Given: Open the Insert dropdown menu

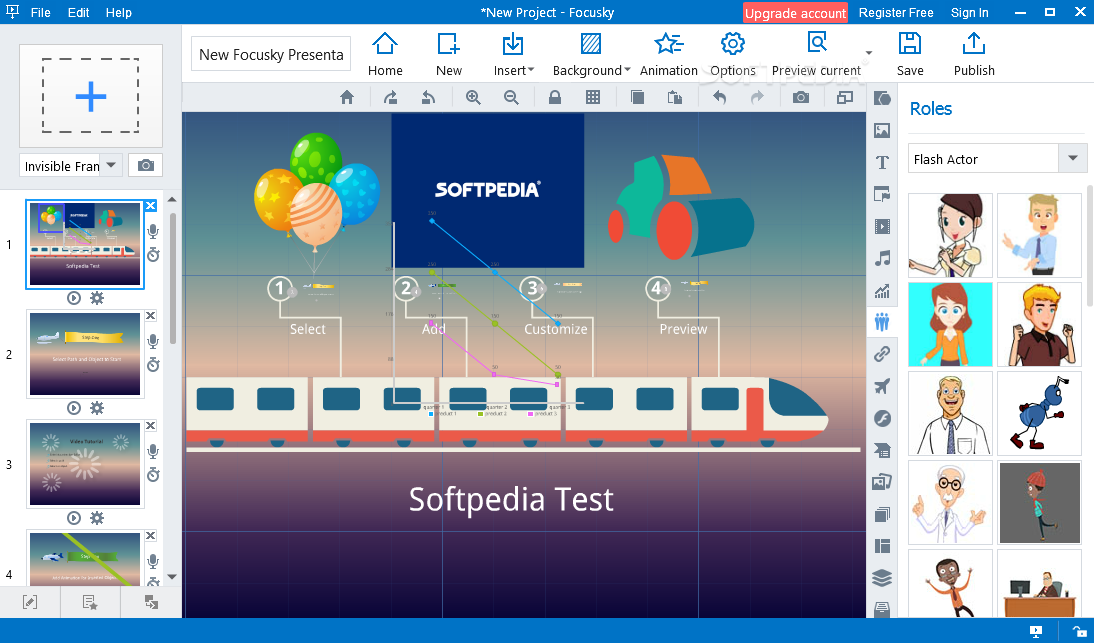Looking at the screenshot, I should [x=513, y=54].
